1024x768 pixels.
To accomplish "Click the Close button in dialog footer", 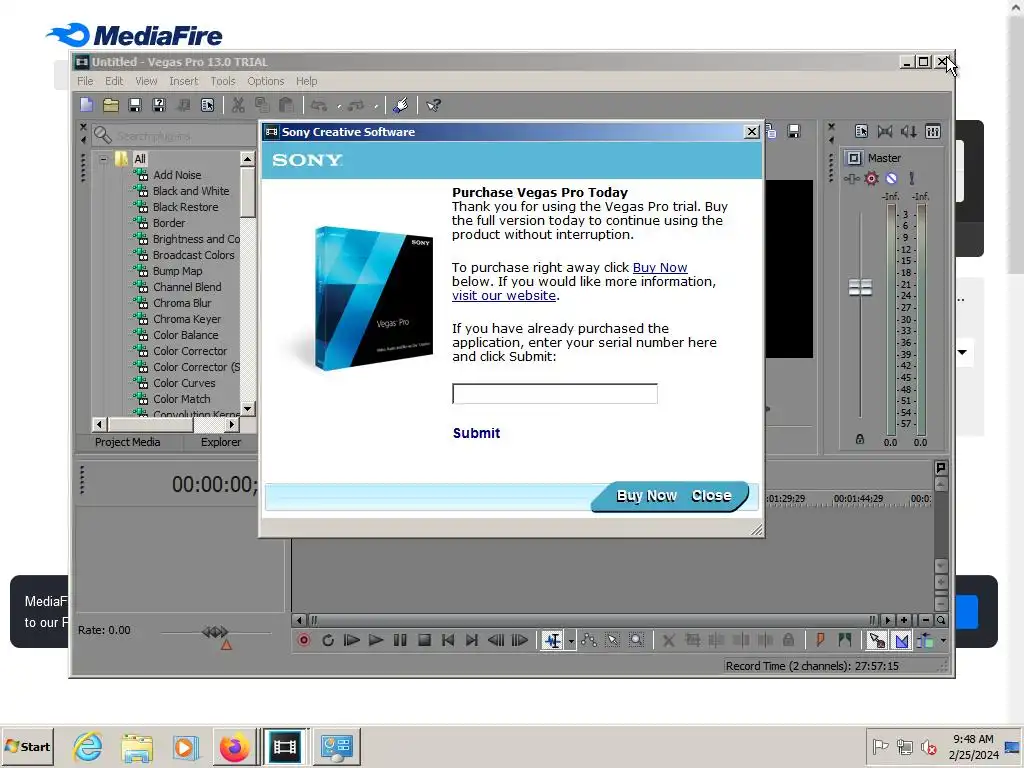I will tap(711, 496).
